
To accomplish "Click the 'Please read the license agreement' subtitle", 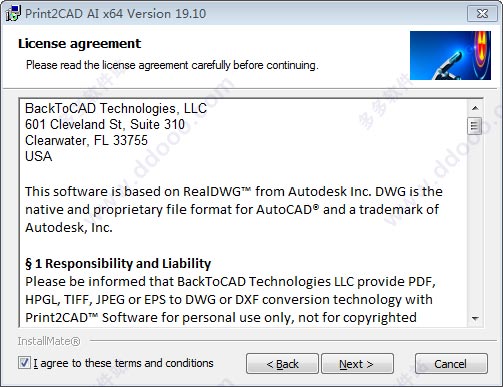I will point(172,65).
